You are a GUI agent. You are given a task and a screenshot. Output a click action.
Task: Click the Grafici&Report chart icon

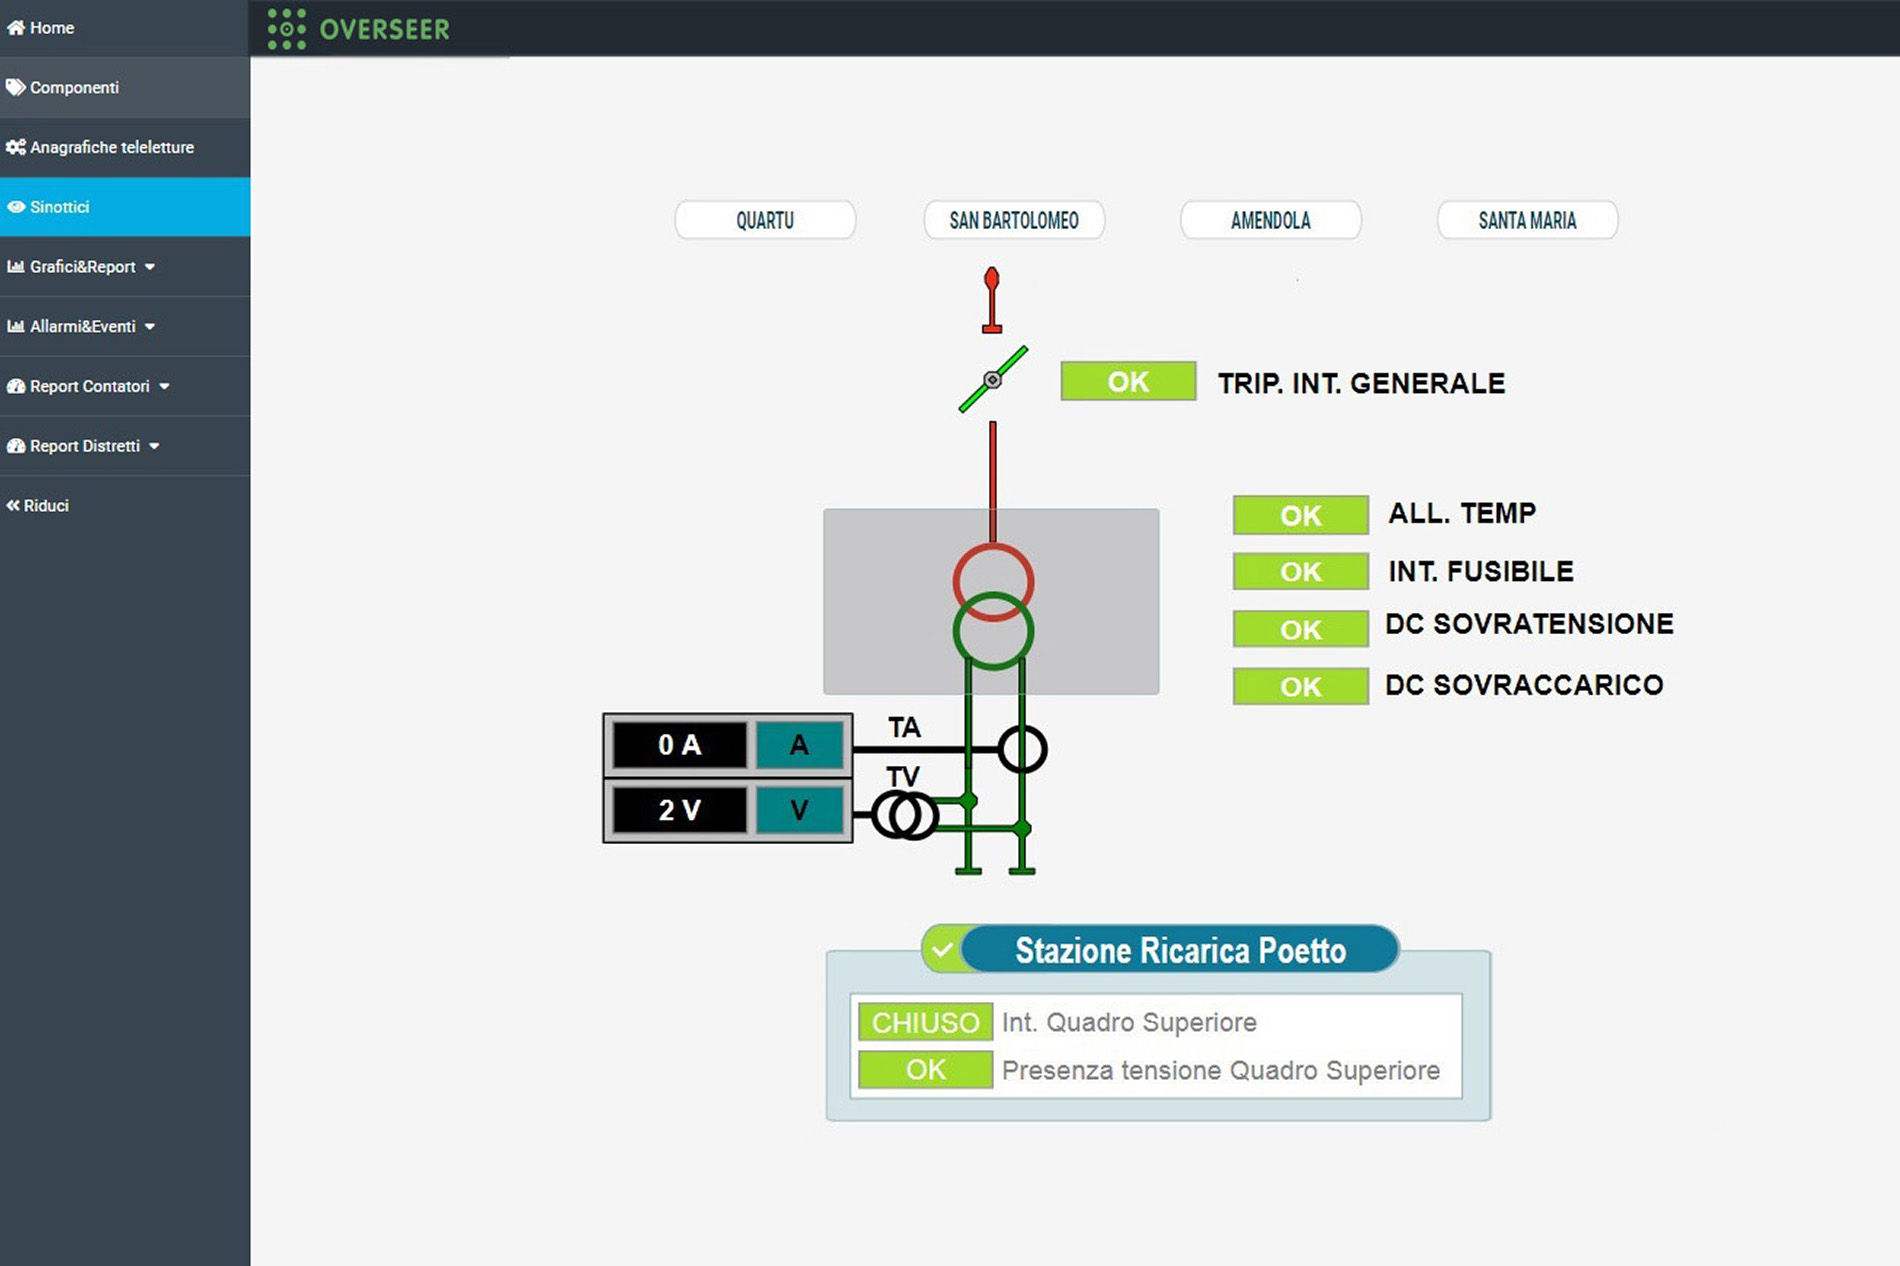pos(15,266)
